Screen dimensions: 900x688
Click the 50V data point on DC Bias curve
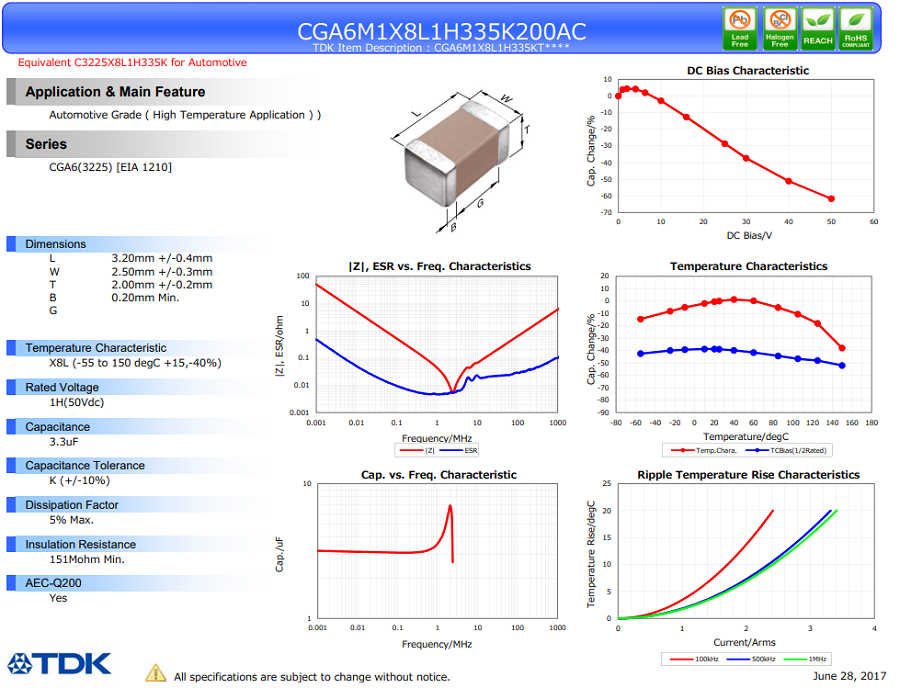click(831, 199)
